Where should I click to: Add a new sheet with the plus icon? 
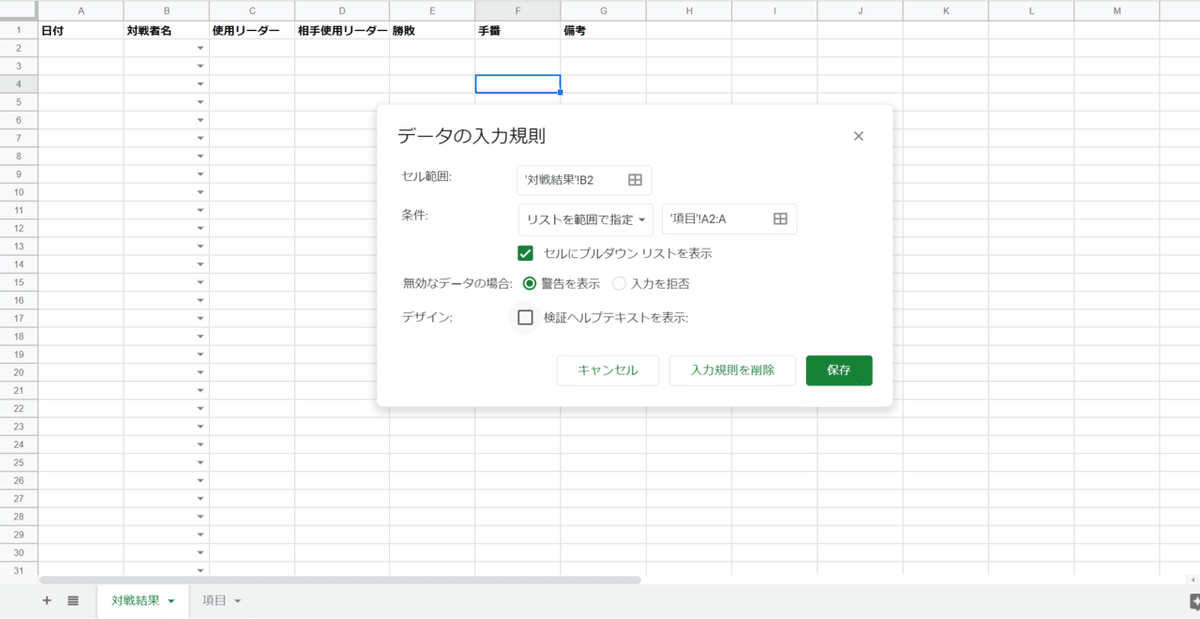coord(46,600)
